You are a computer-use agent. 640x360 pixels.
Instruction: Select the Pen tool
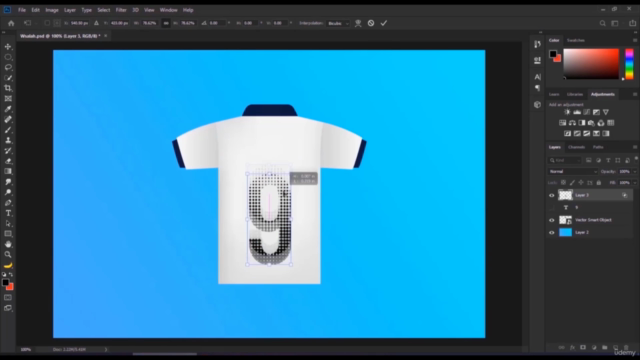8,203
